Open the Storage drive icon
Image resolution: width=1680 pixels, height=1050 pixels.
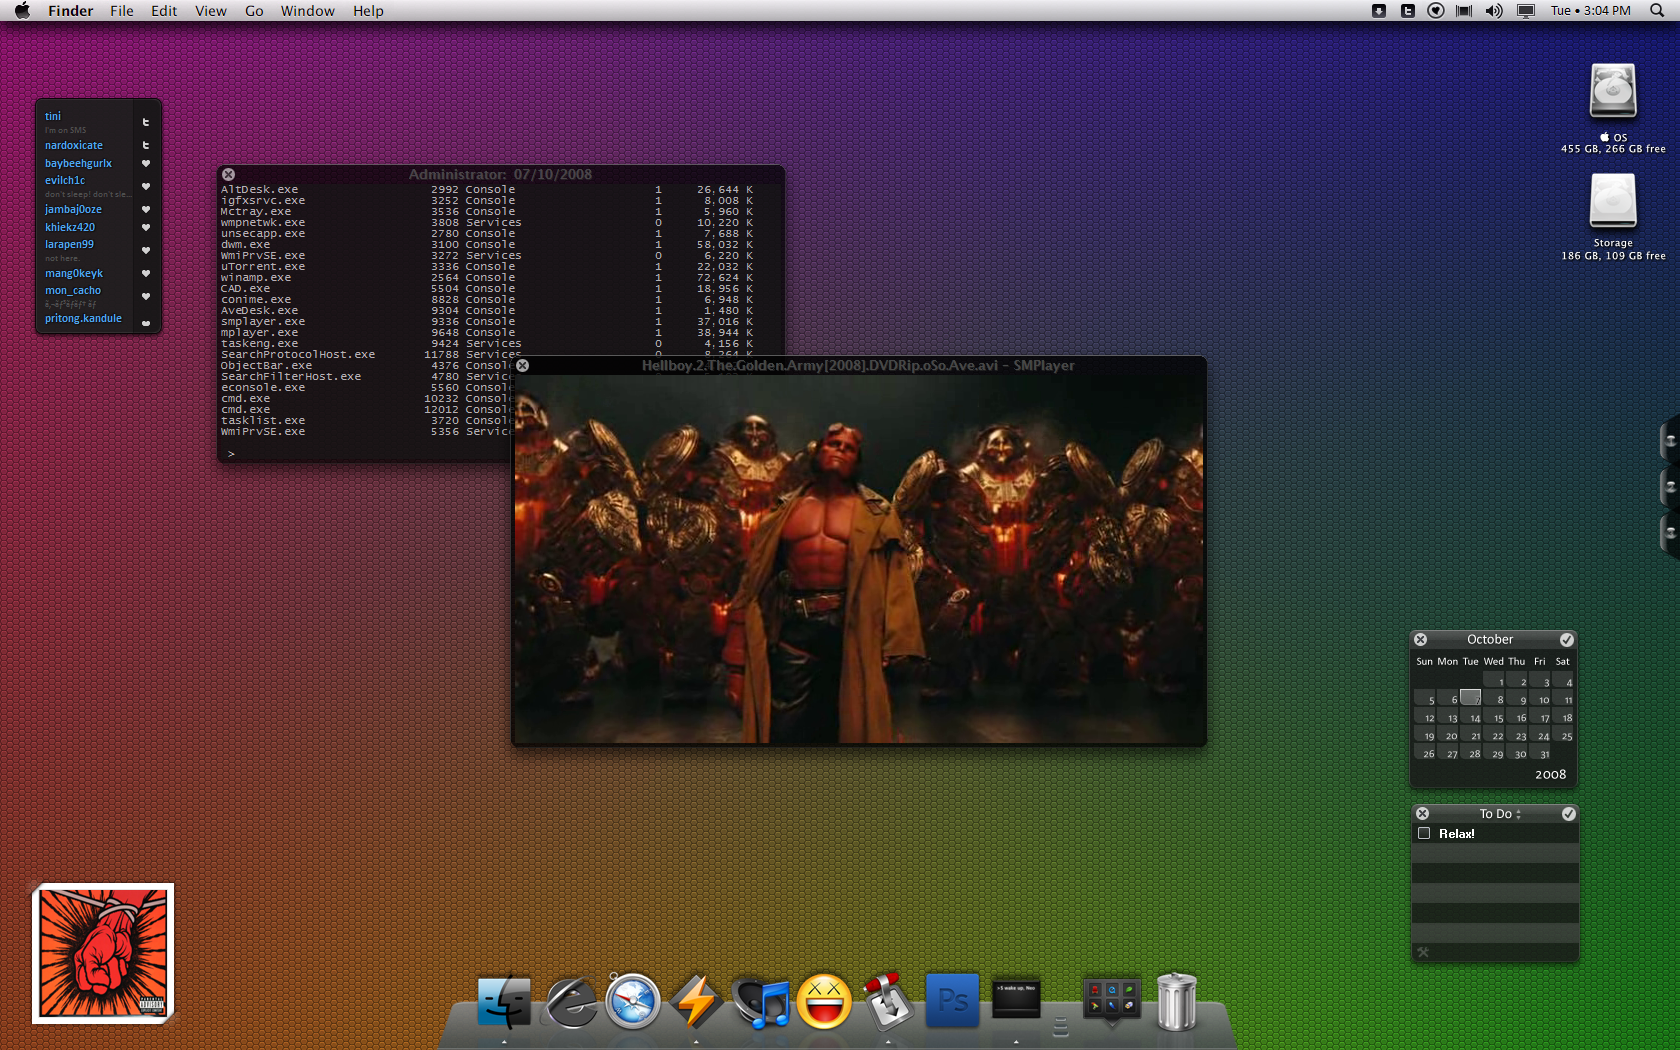point(1613,201)
